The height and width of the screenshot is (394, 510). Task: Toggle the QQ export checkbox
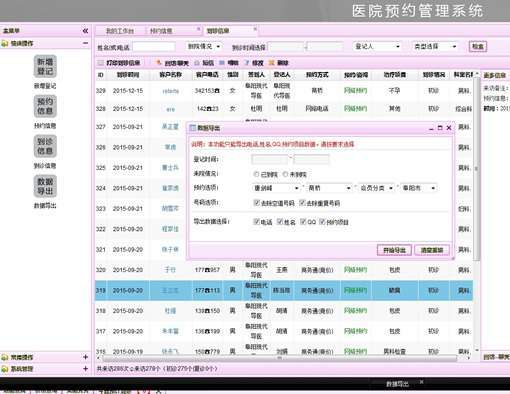click(303, 222)
